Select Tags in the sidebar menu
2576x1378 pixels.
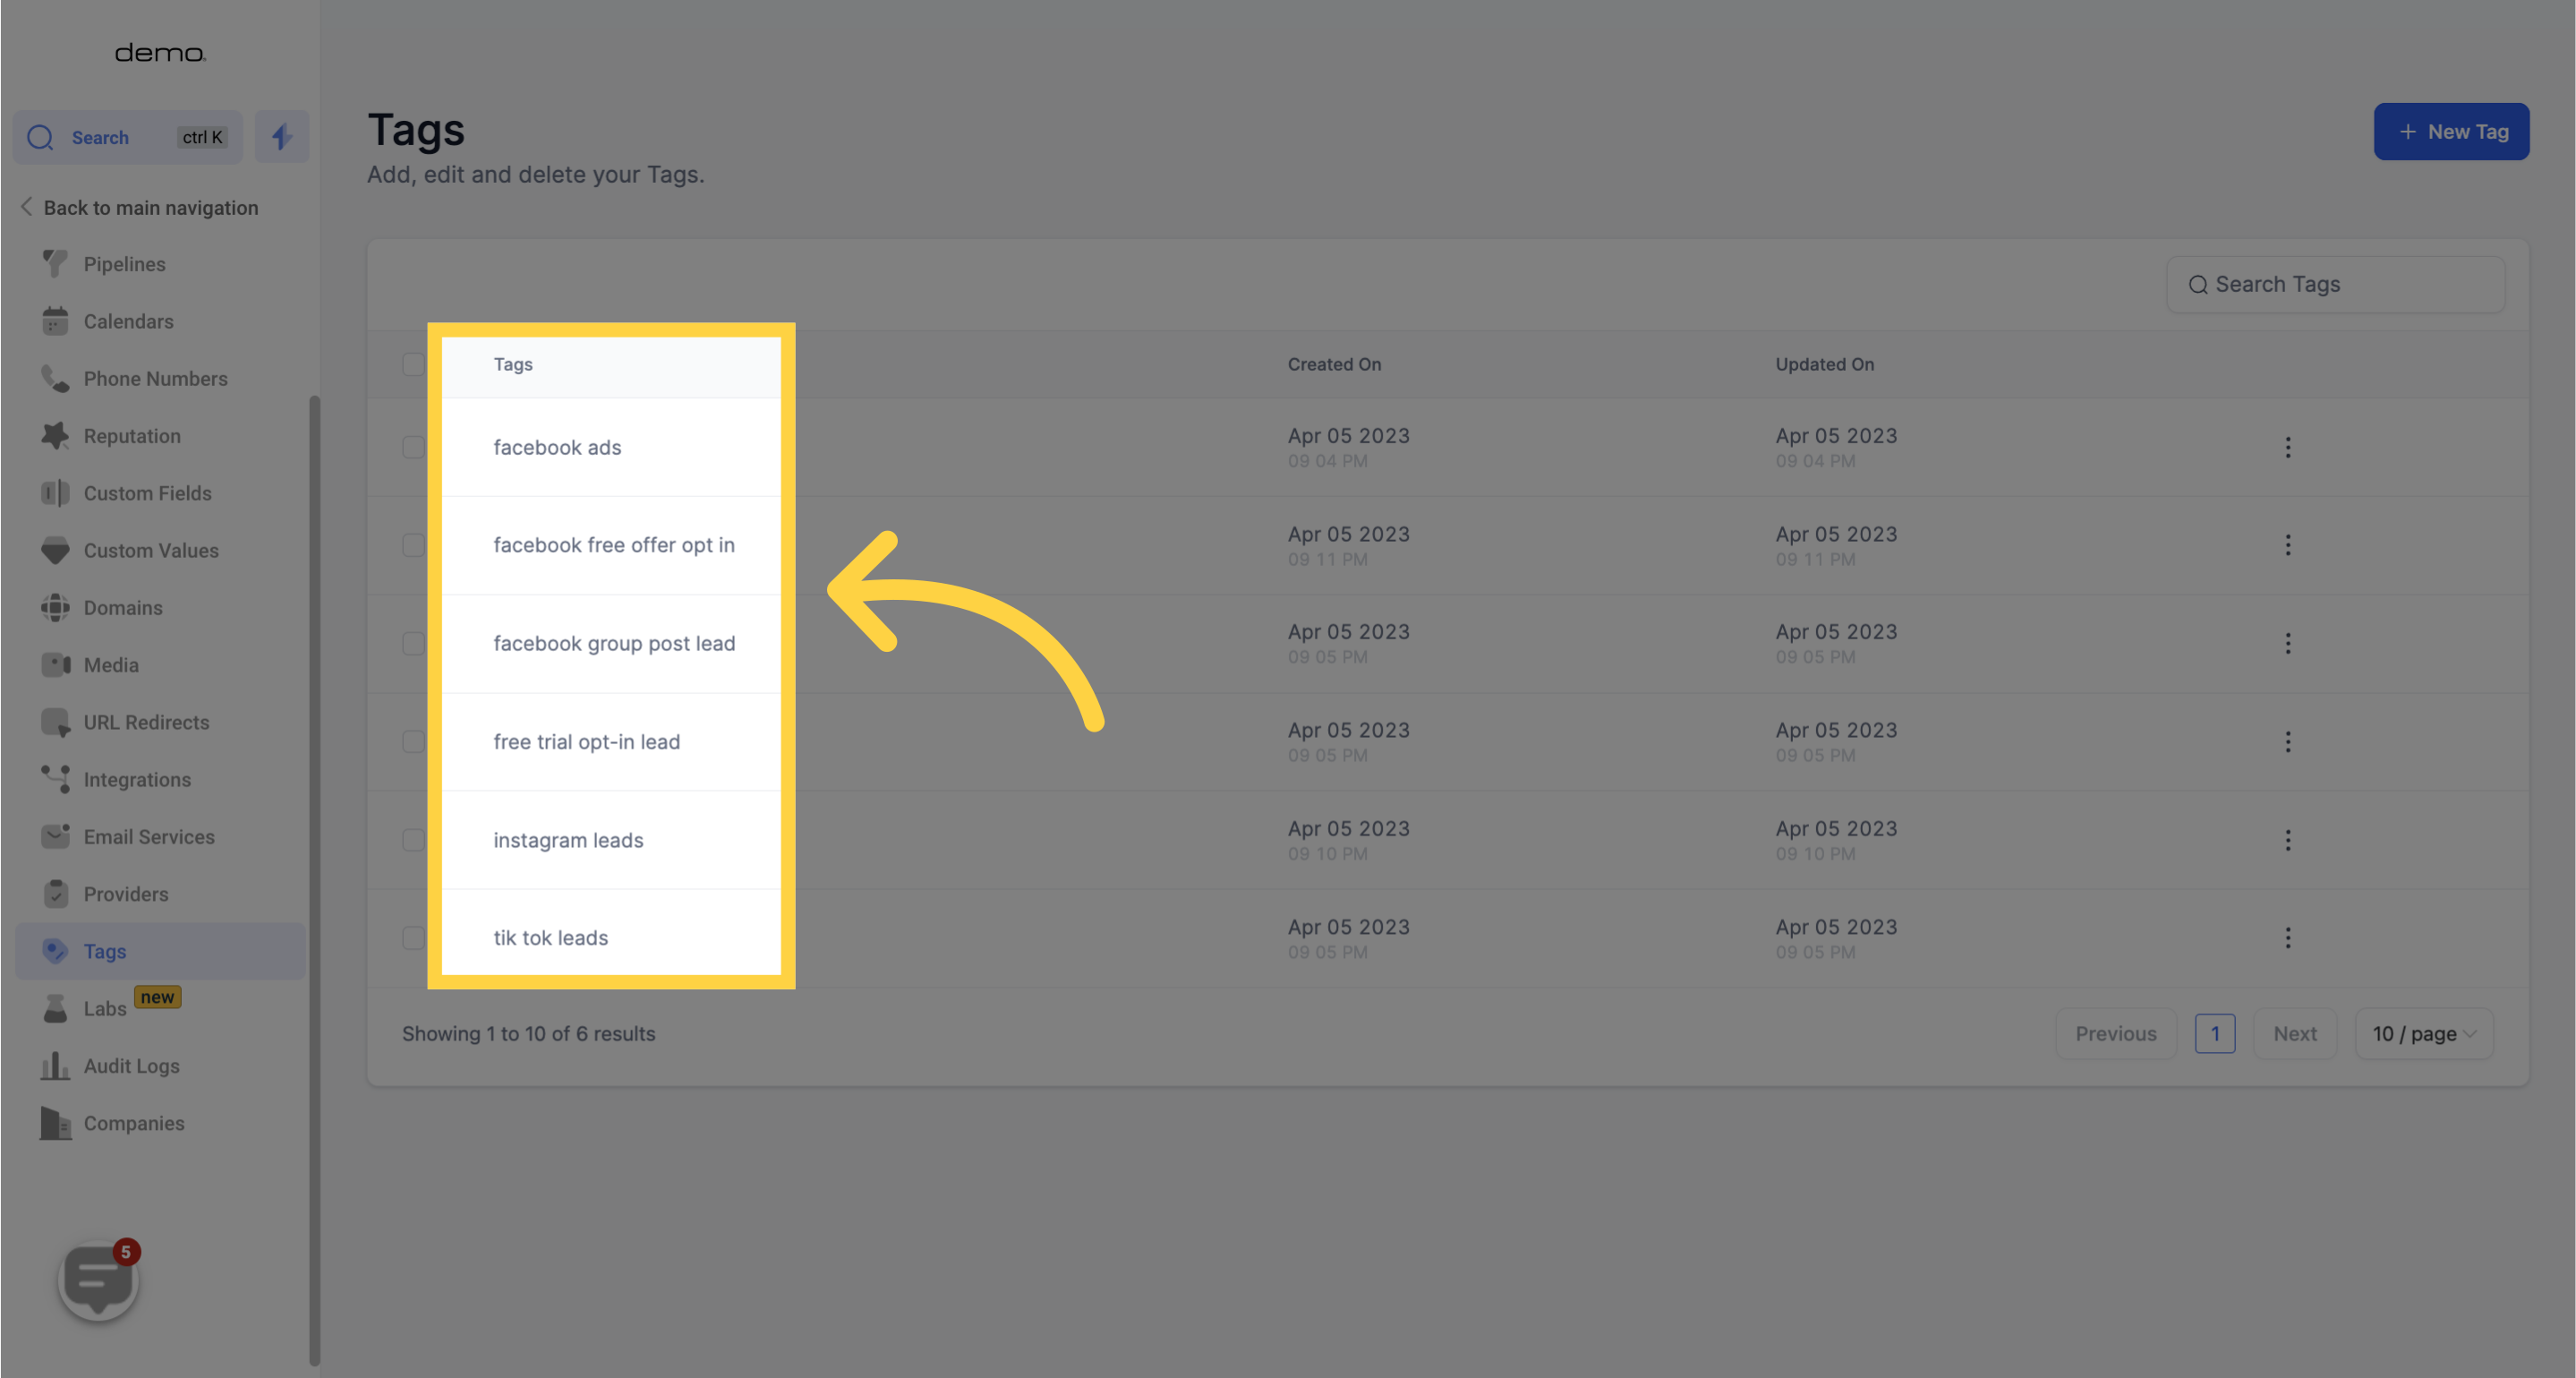point(105,951)
